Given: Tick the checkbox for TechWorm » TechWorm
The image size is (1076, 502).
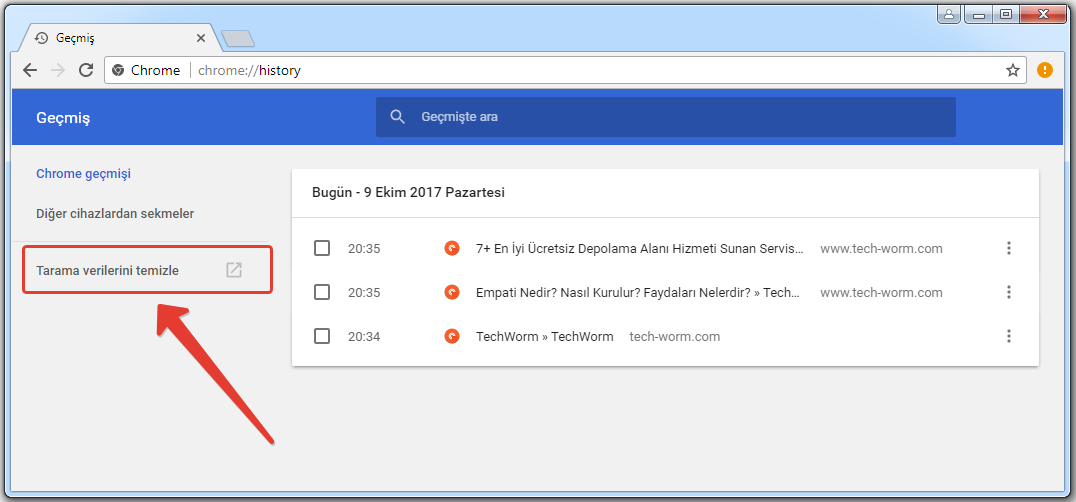Looking at the screenshot, I should click(x=322, y=336).
